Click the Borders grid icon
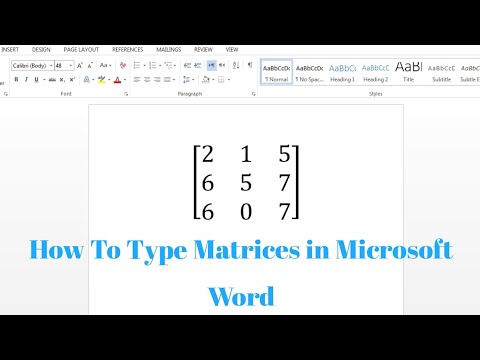Image resolution: width=480 pixels, height=360 pixels. (x=221, y=80)
